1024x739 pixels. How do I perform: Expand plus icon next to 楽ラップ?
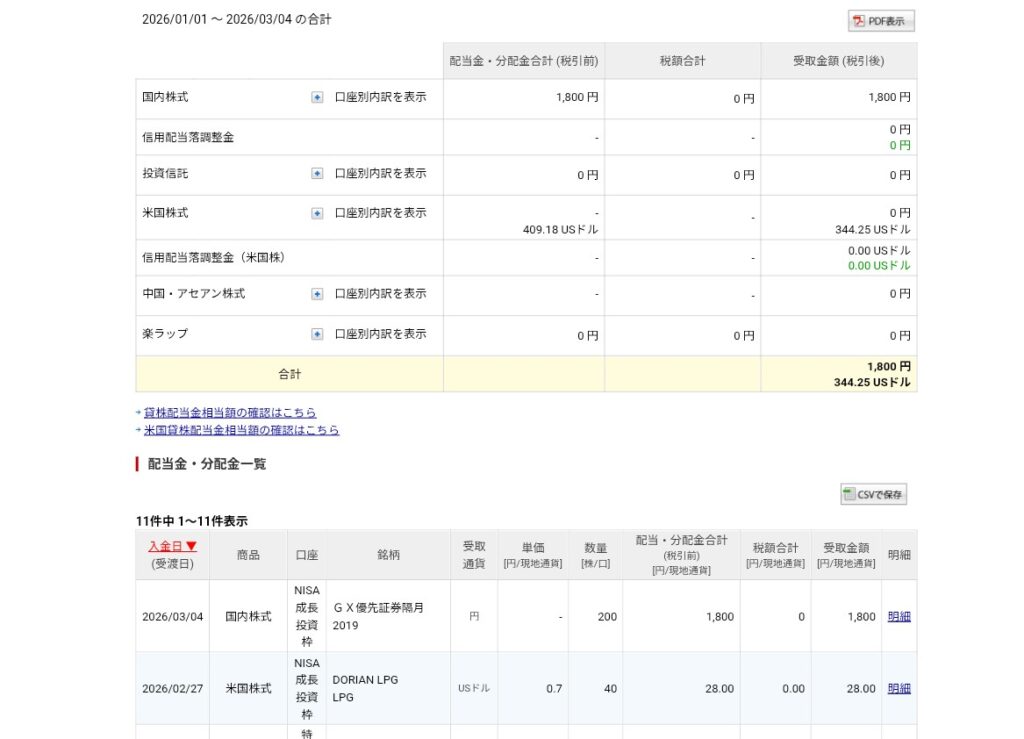[317, 334]
